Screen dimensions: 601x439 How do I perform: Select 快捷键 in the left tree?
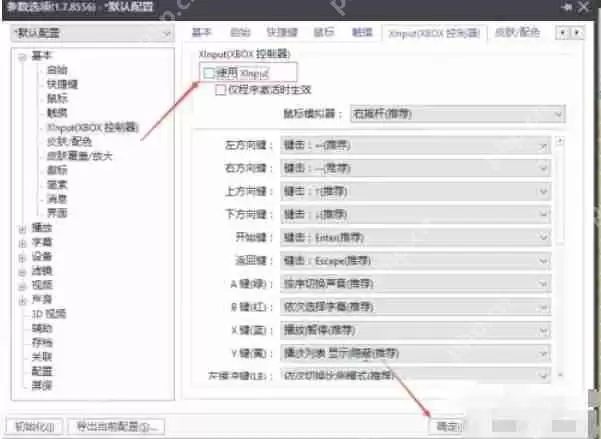pyautogui.click(x=62, y=84)
